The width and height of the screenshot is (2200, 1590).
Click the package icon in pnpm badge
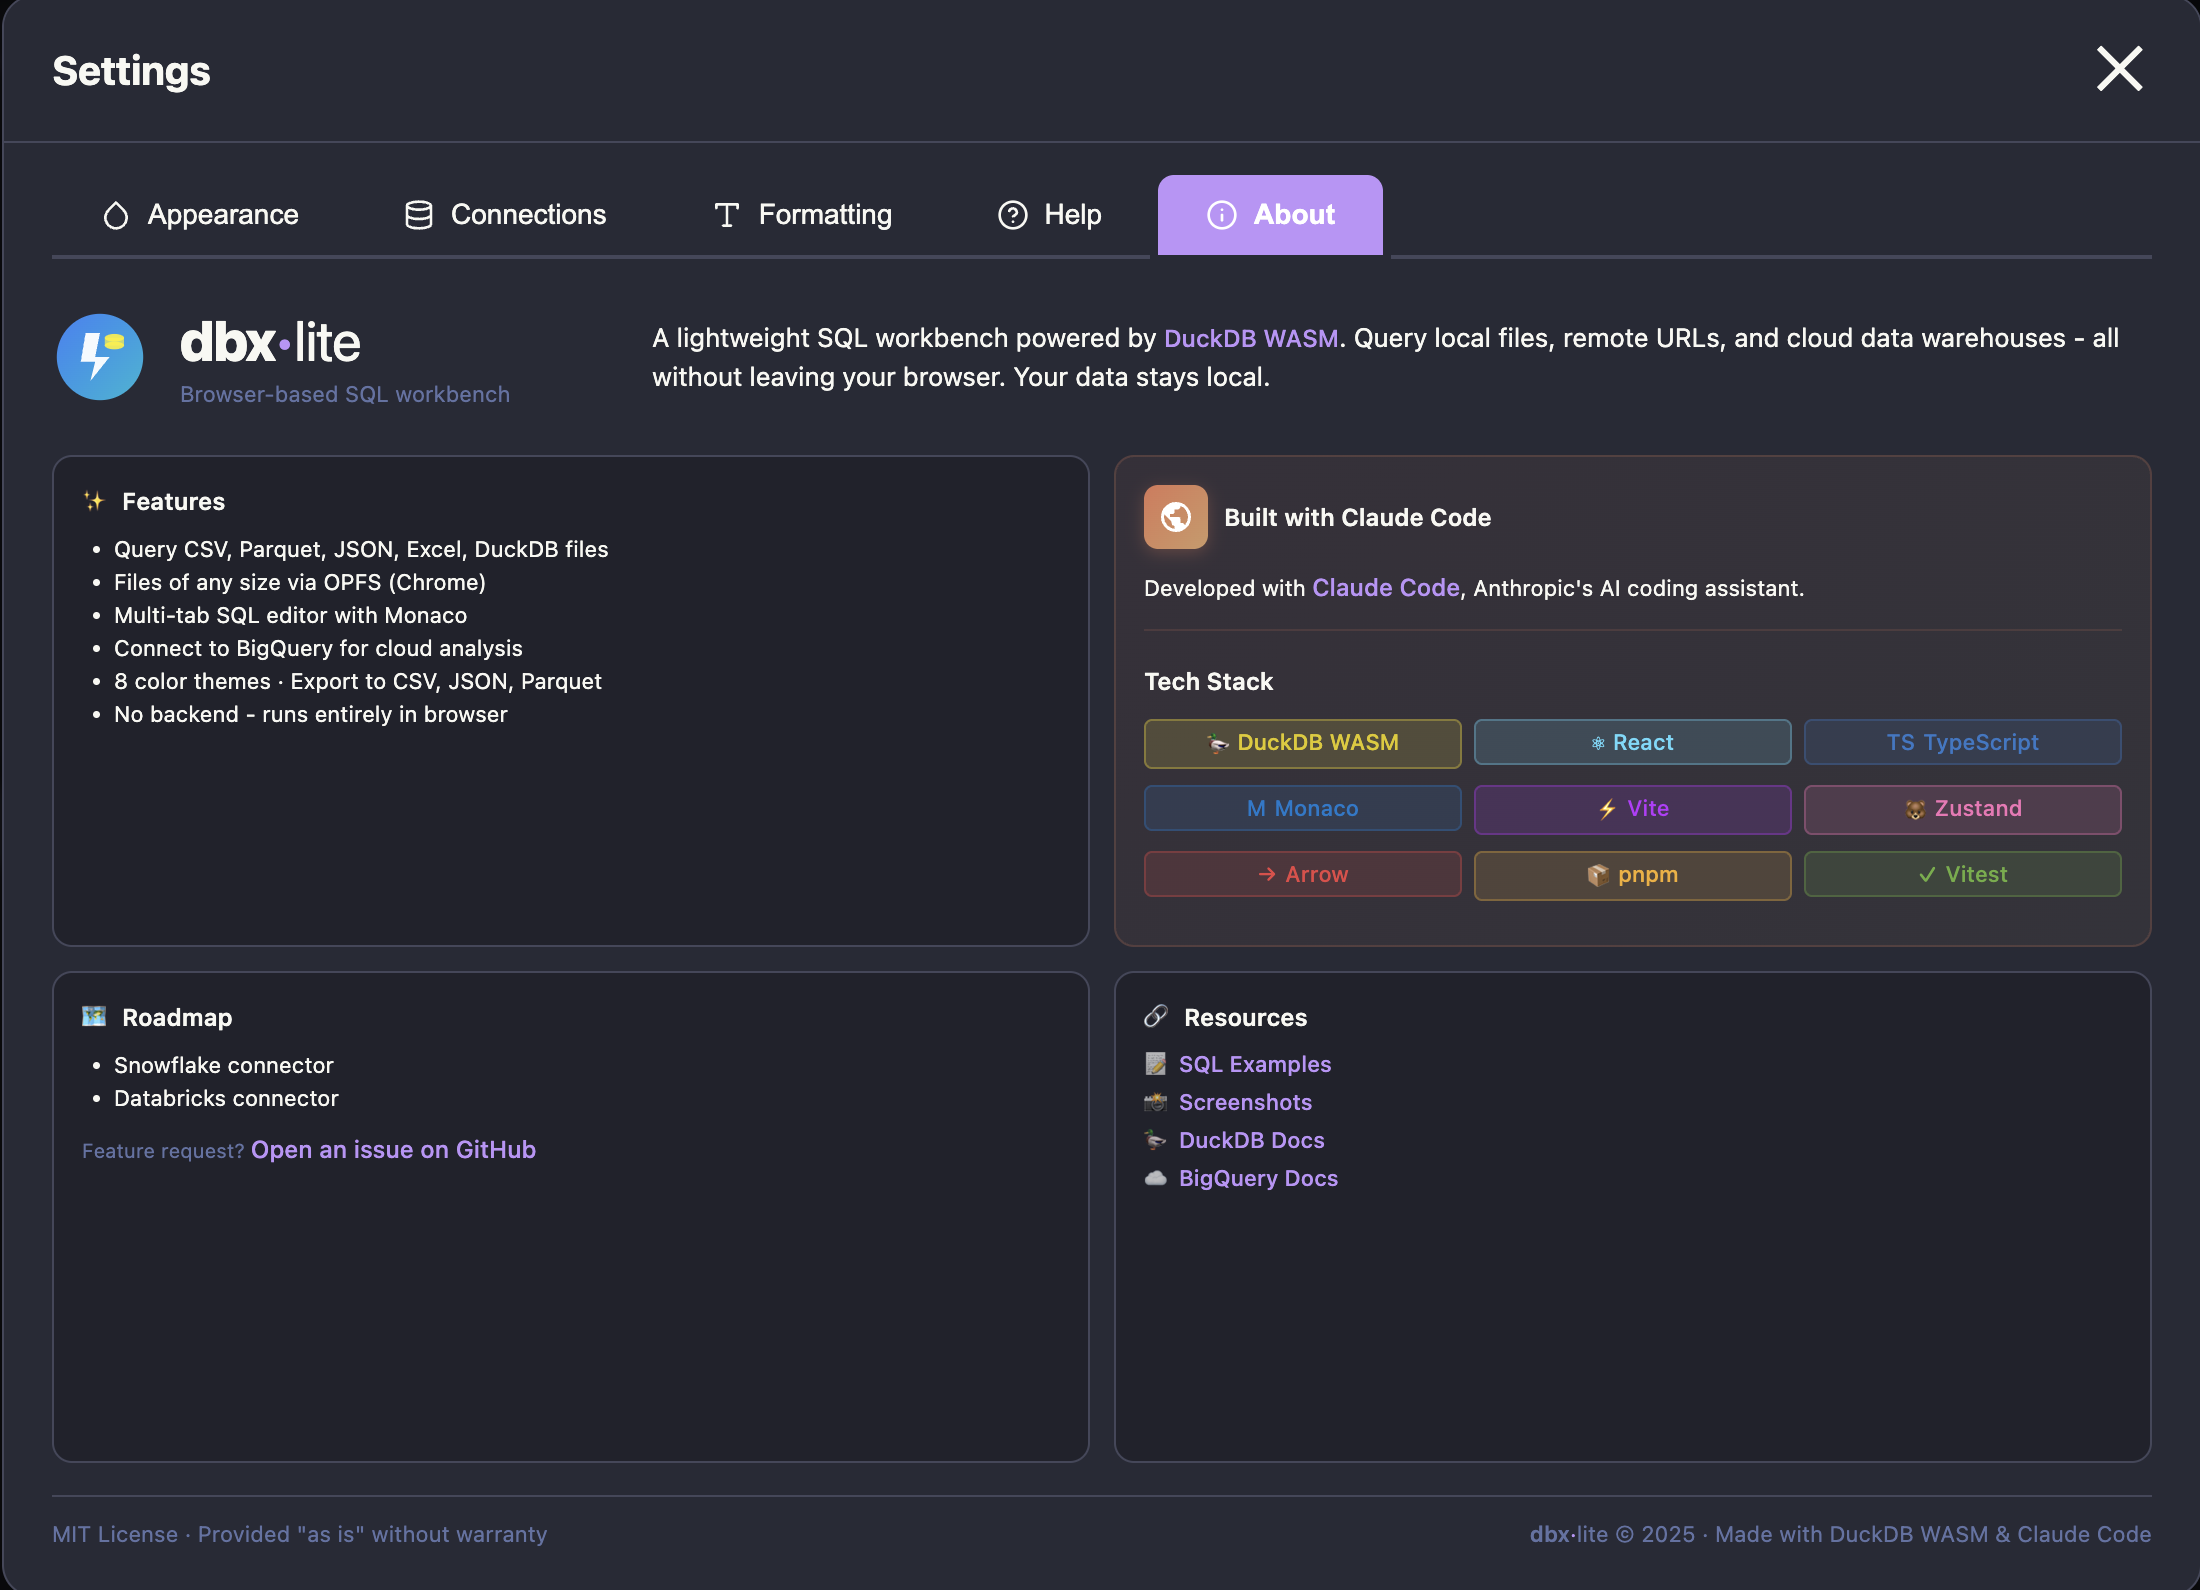point(1598,875)
